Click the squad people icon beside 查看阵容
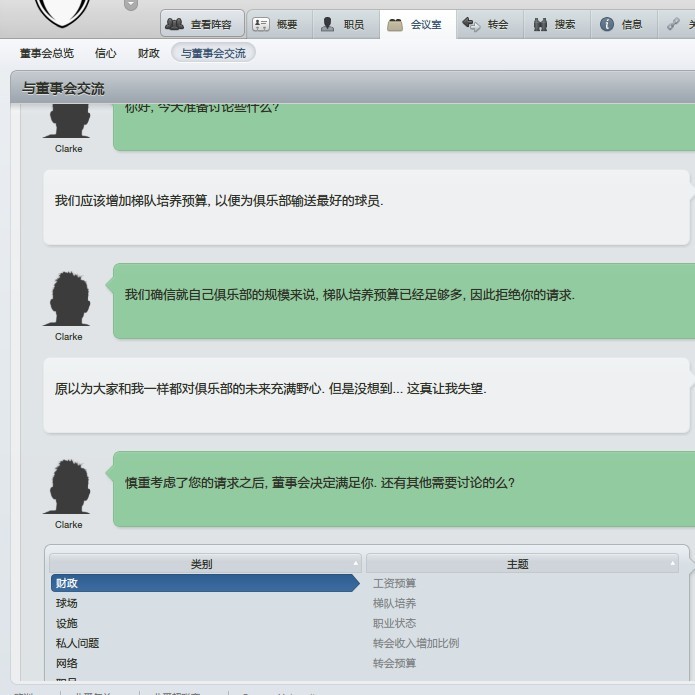The height and width of the screenshot is (695, 695). pyautogui.click(x=174, y=24)
